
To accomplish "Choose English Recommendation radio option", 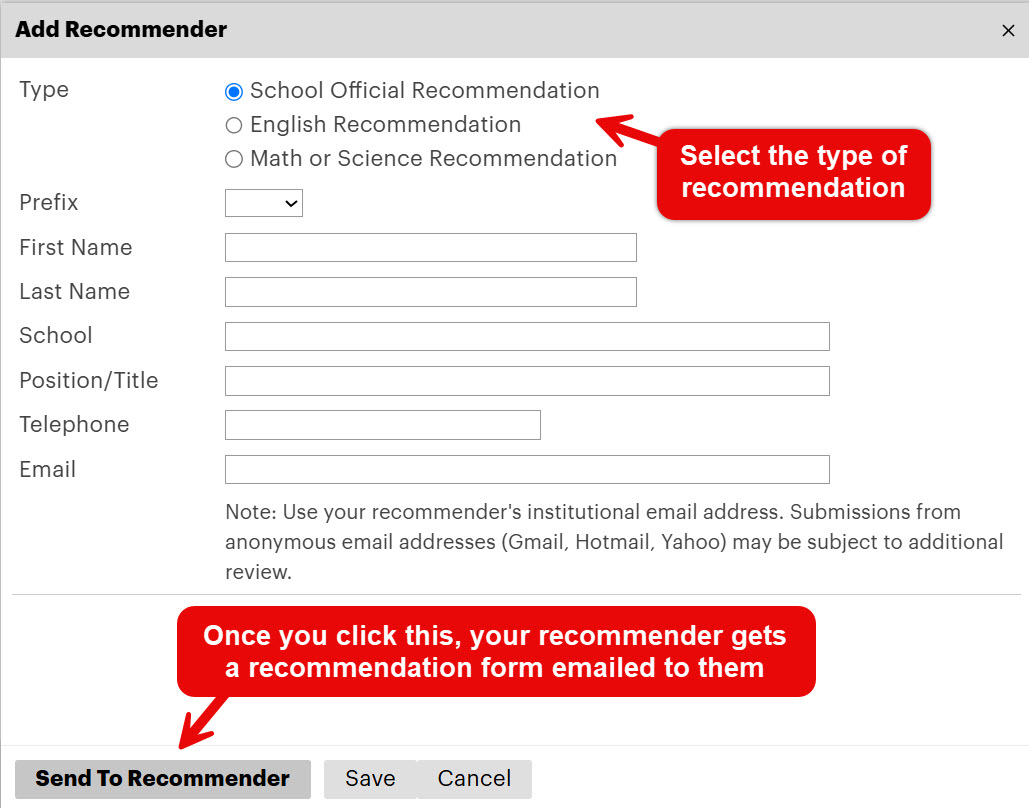I will click(x=234, y=126).
